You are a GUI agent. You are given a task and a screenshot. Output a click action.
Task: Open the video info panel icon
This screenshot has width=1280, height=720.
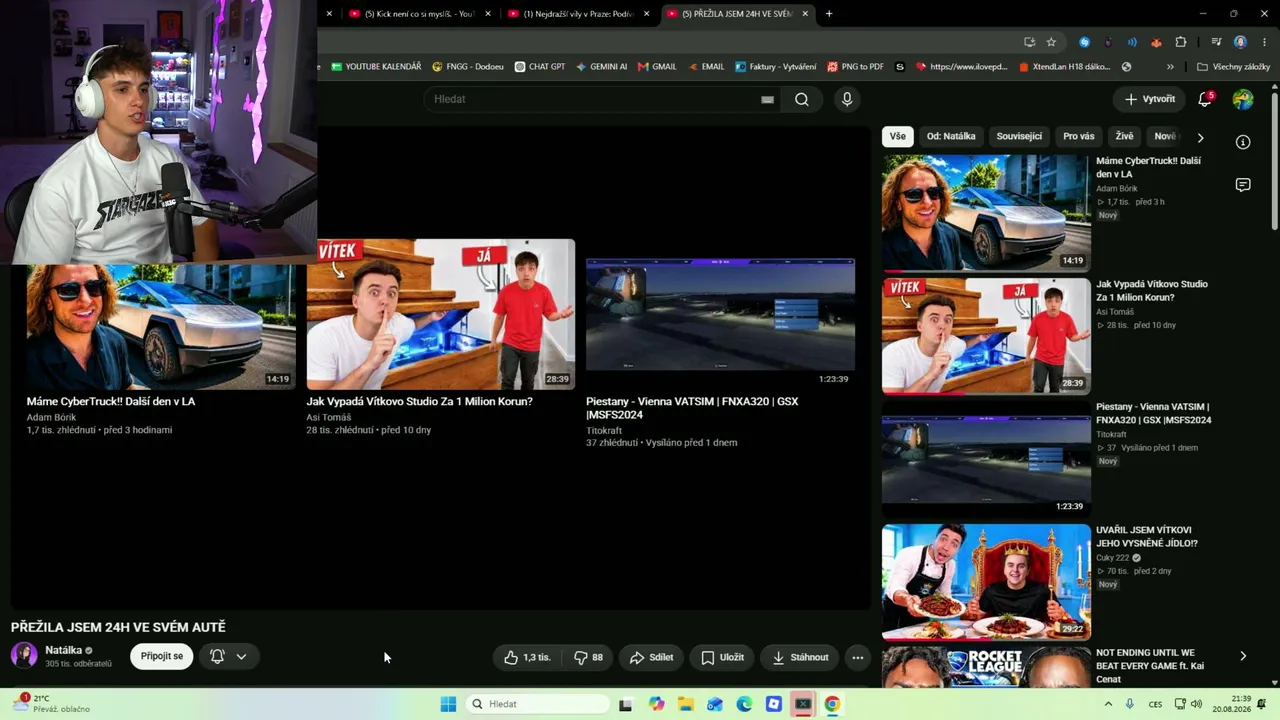[x=1243, y=142]
